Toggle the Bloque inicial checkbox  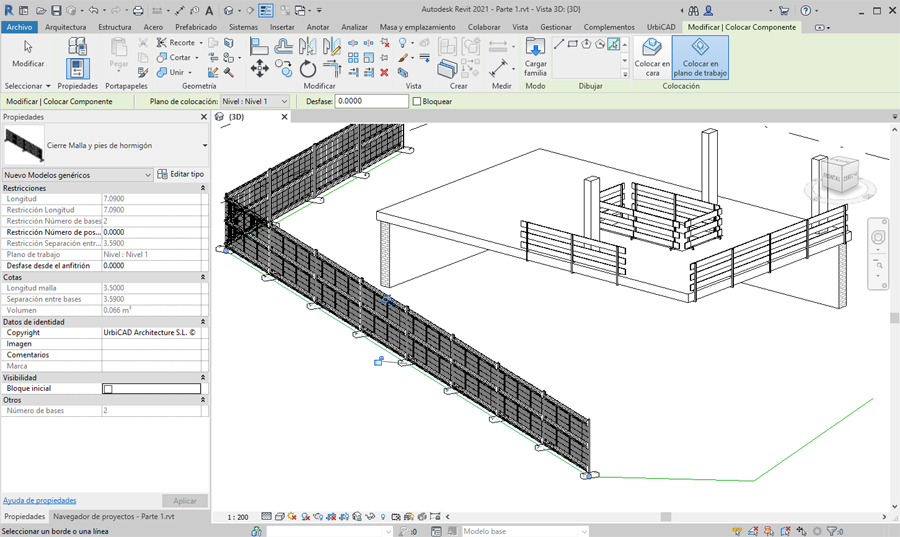coord(108,388)
